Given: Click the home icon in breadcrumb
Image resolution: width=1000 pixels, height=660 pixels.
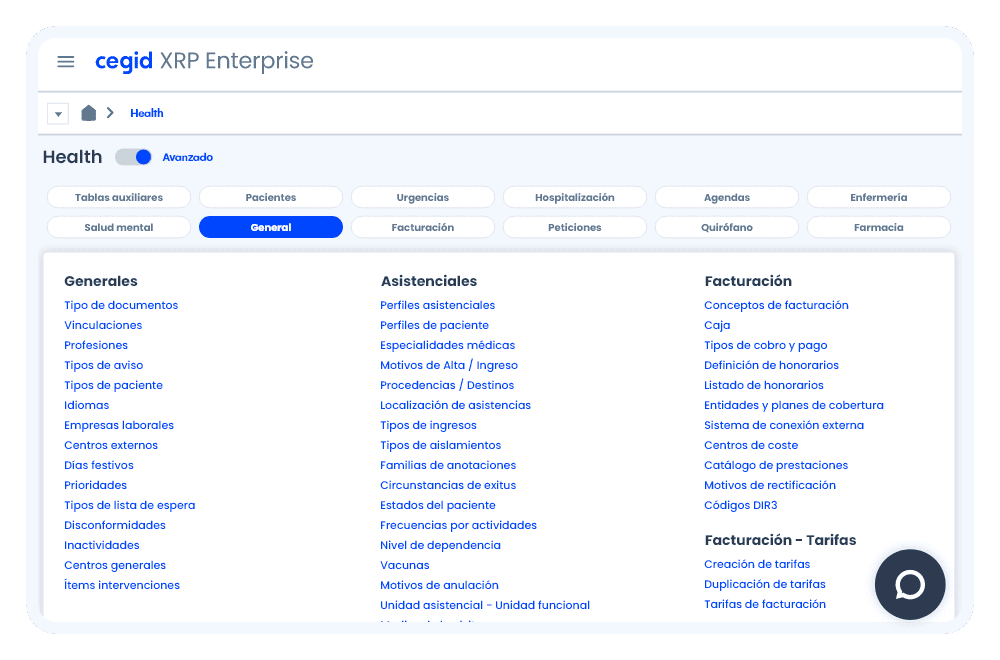Looking at the screenshot, I should point(89,113).
